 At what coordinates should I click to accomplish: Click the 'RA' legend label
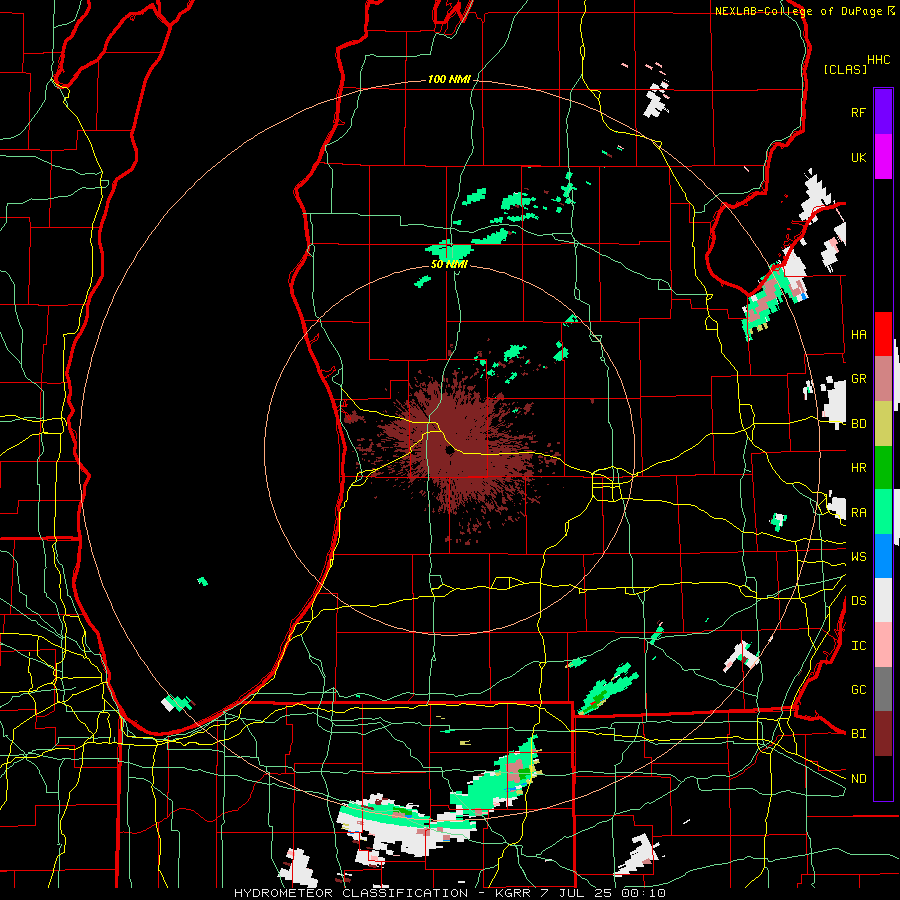tap(858, 512)
